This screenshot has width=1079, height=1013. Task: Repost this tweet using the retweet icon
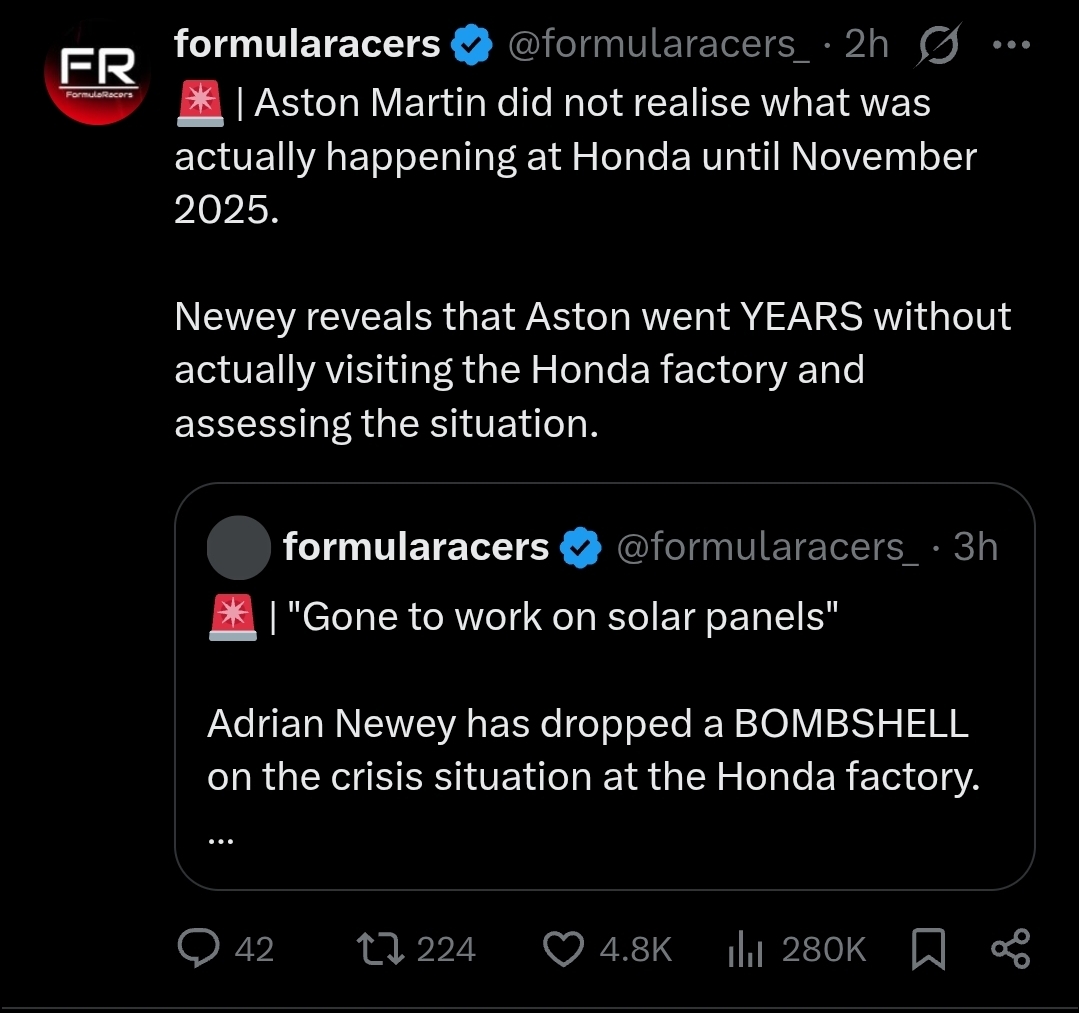click(x=380, y=948)
